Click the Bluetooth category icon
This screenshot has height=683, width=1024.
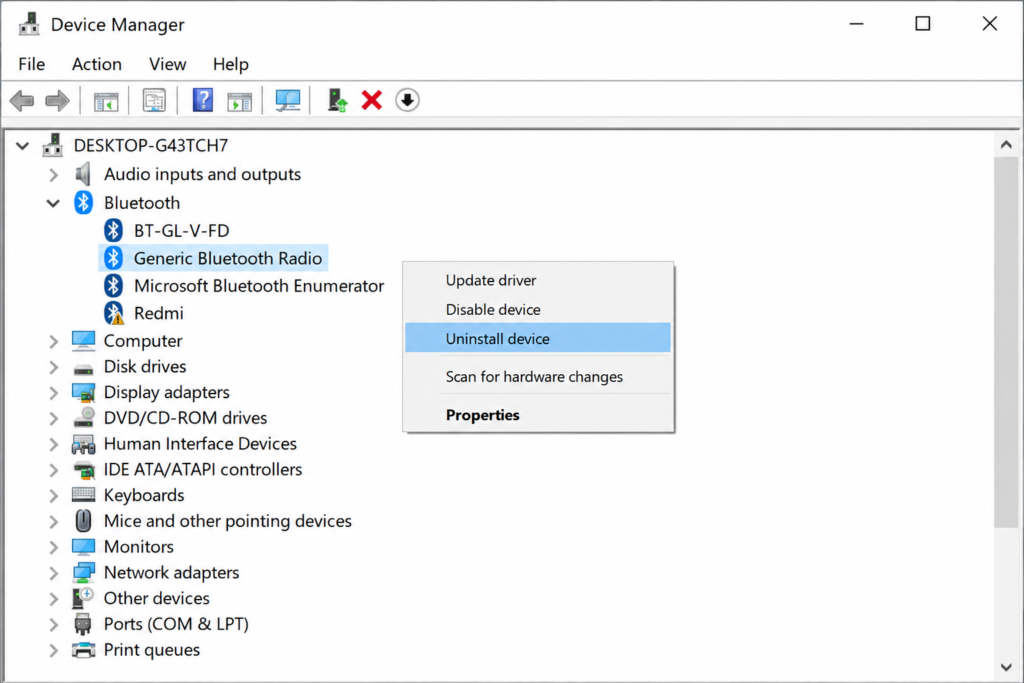pyautogui.click(x=83, y=202)
